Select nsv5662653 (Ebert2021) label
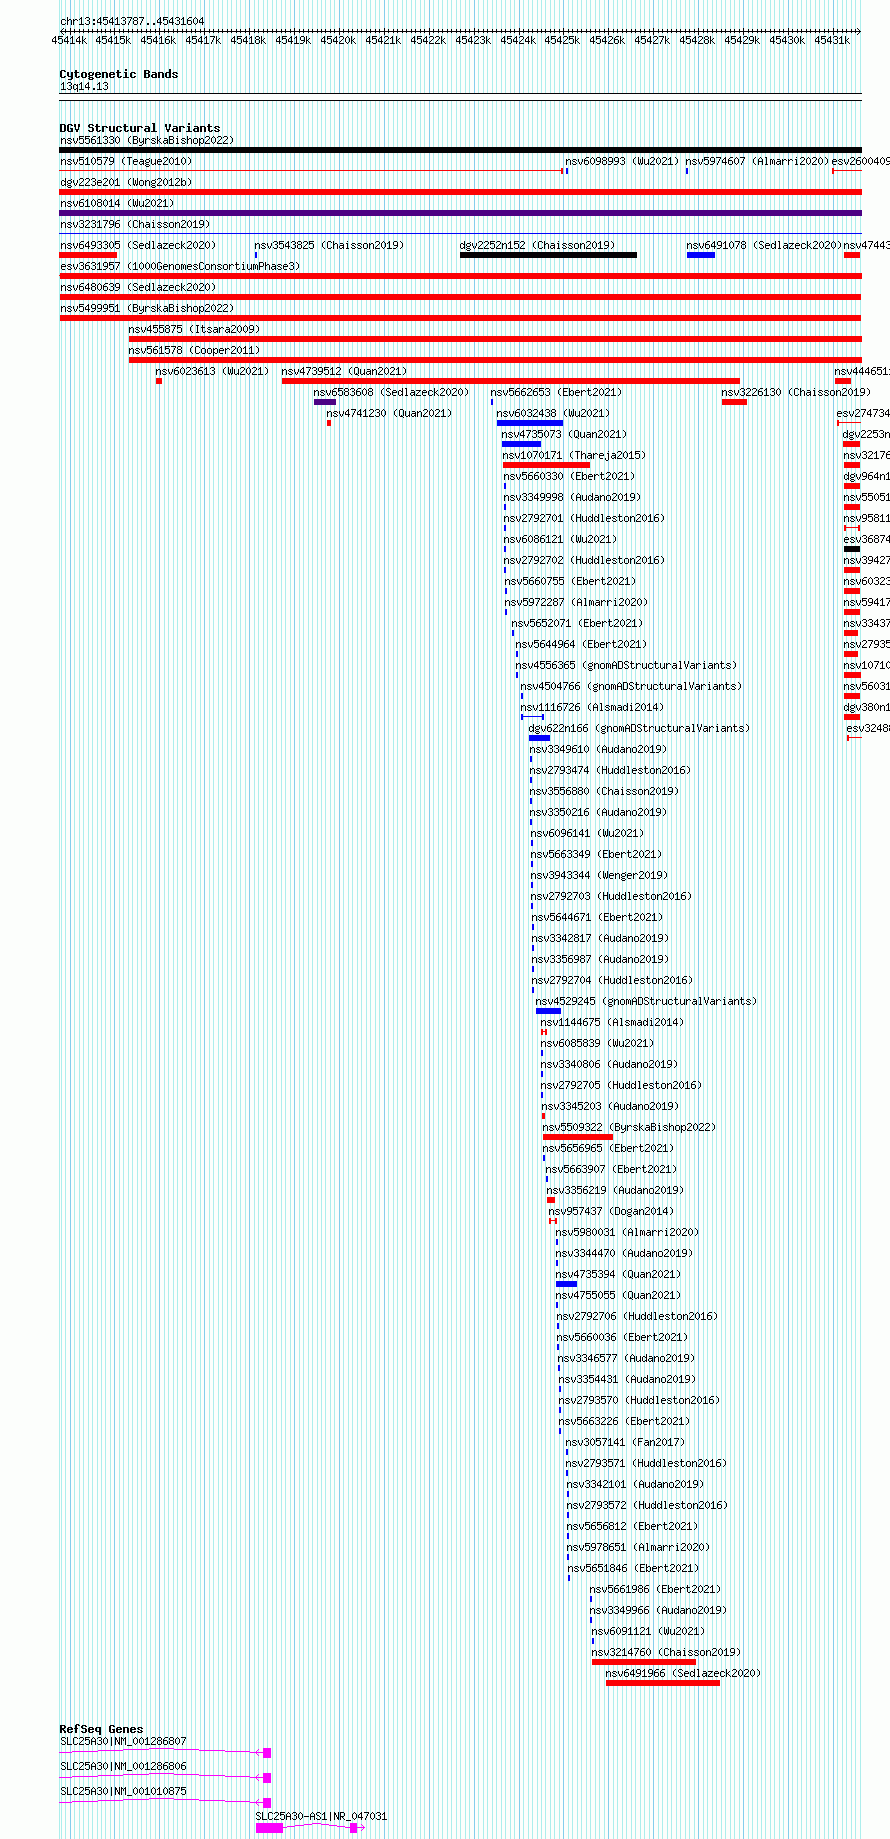The width and height of the screenshot is (890, 1839). 556,392
